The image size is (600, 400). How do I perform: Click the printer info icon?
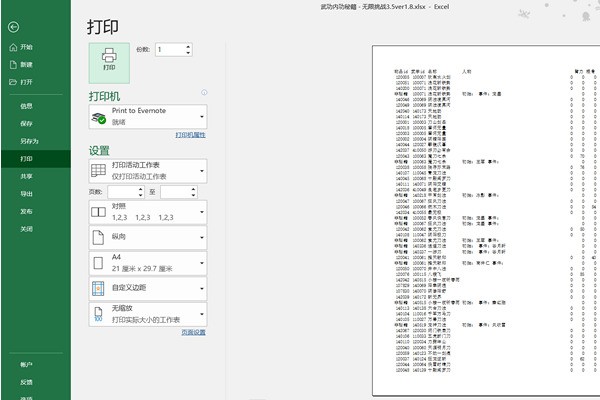click(204, 92)
